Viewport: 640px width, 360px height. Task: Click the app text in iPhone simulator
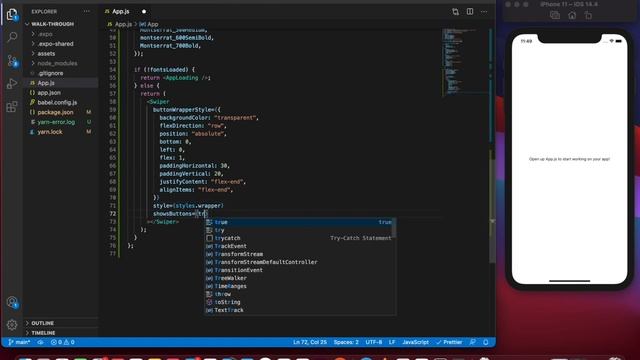pos(569,159)
